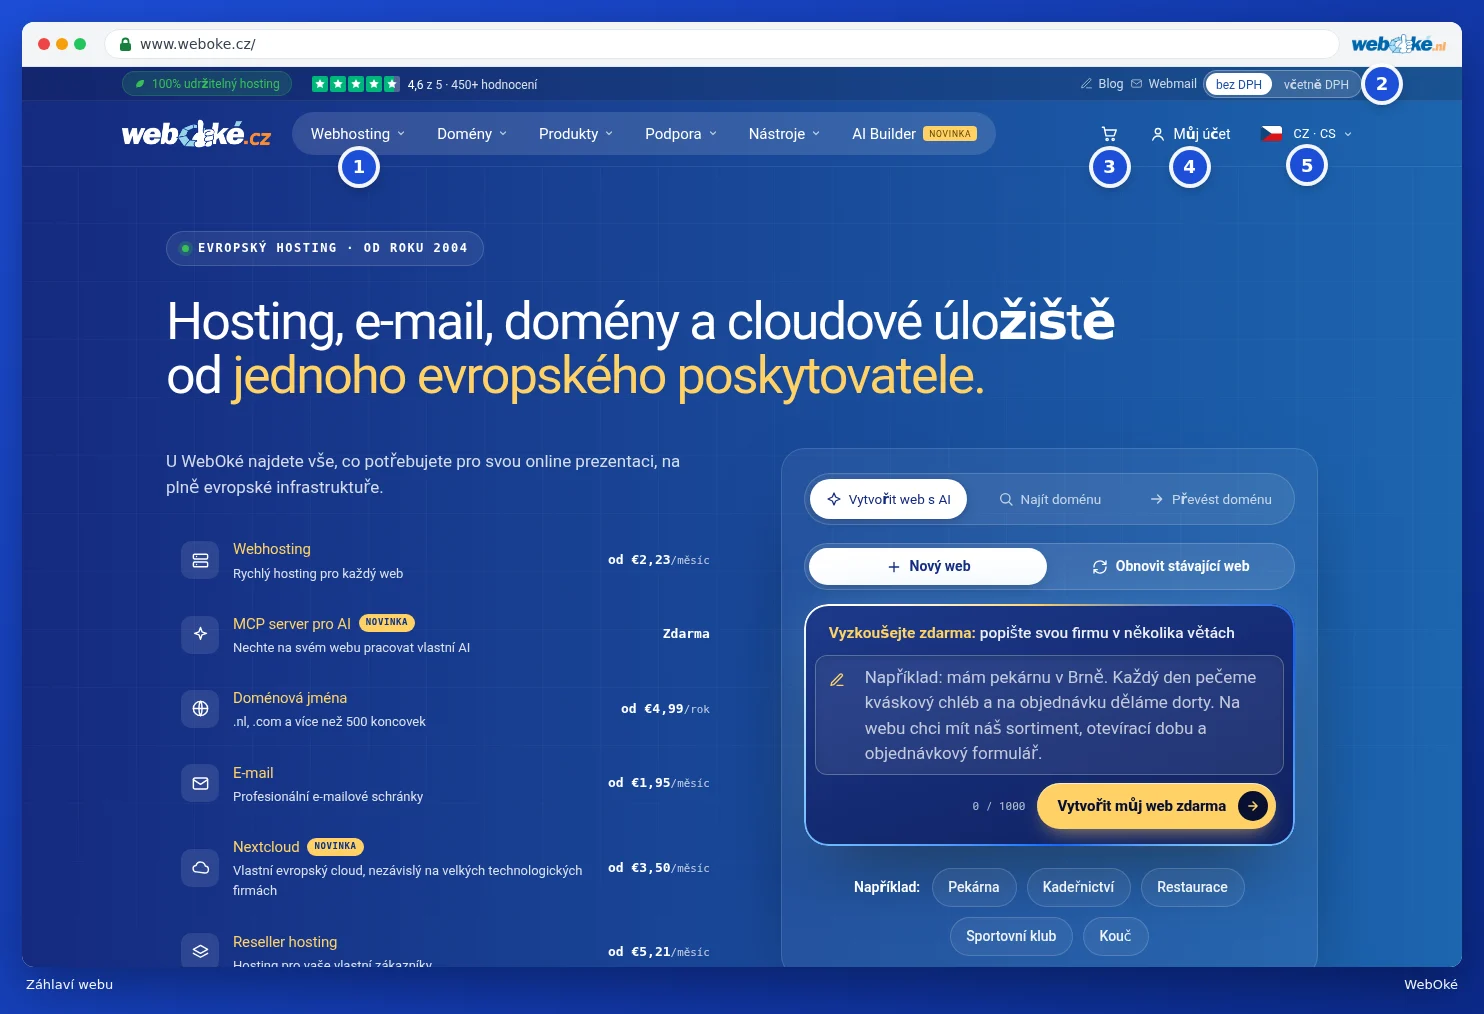Pick the Pekárna example chip
Screen dimensions: 1484x1014
974,887
